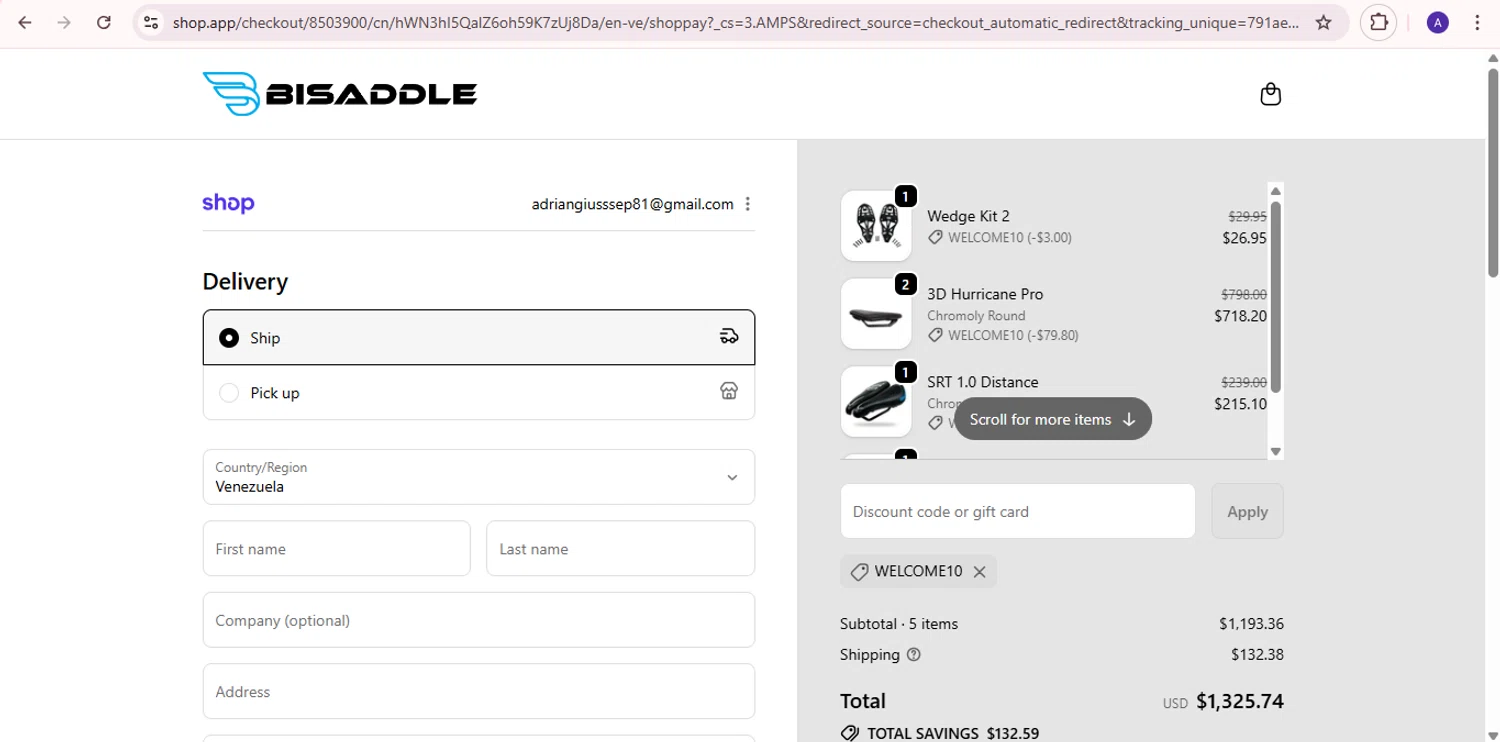This screenshot has height=742, width=1500.
Task: Click the 3D Hurricane Pro product thumbnail
Action: click(876, 314)
